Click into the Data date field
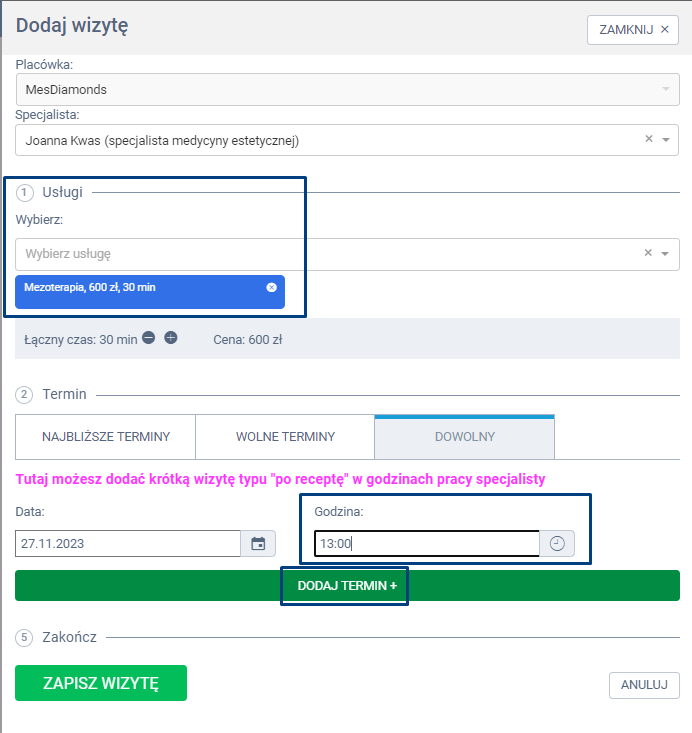This screenshot has width=692, height=733. coord(127,544)
